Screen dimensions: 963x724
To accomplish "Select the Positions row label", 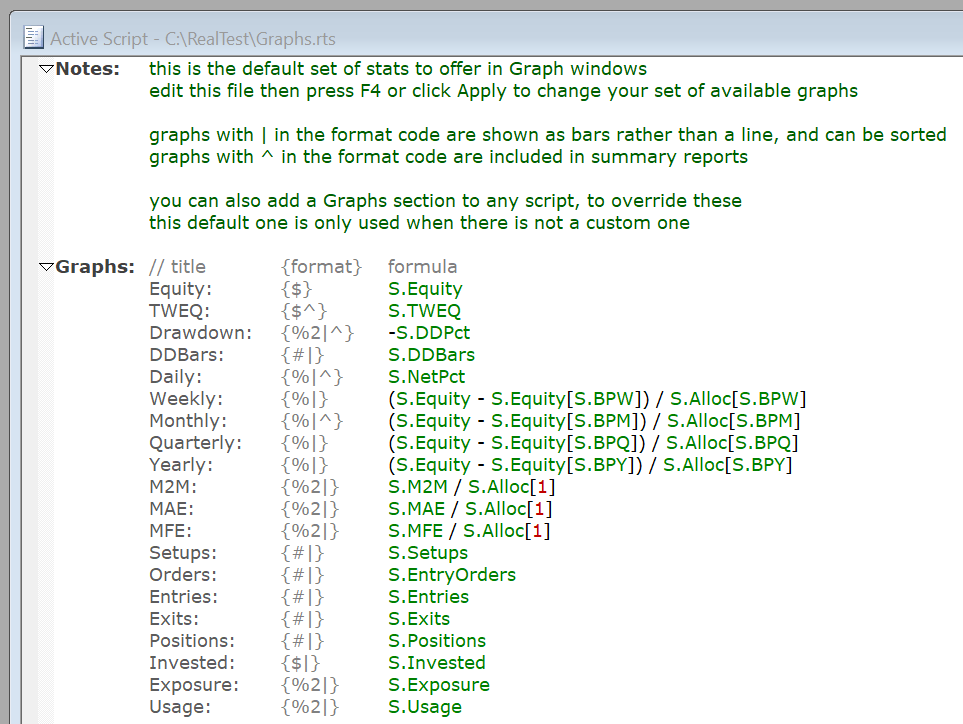I will coord(192,641).
